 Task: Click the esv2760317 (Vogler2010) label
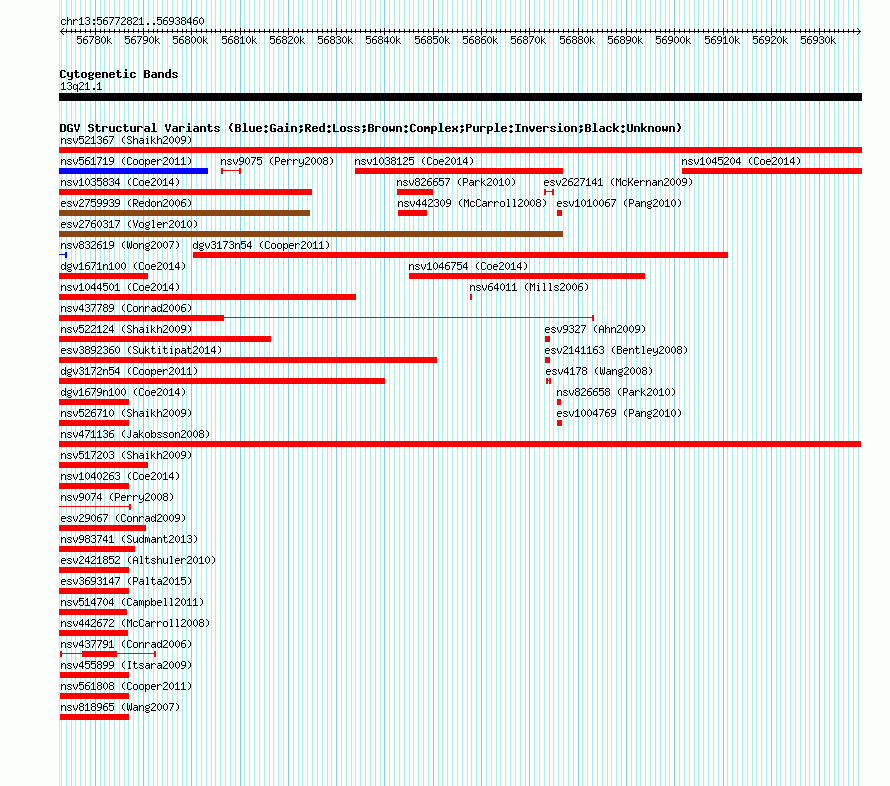click(129, 224)
